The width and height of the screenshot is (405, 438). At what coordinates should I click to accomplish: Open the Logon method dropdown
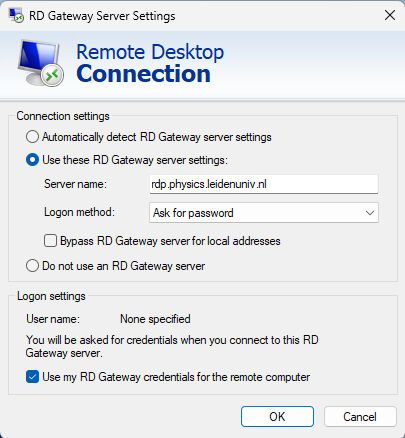coord(264,213)
